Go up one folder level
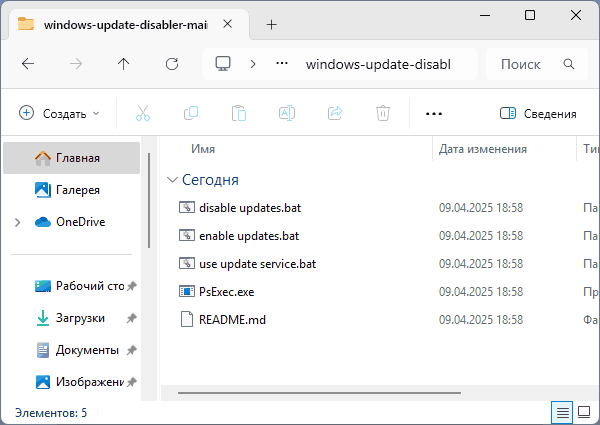Screen dimensions: 600x425 point(124,64)
